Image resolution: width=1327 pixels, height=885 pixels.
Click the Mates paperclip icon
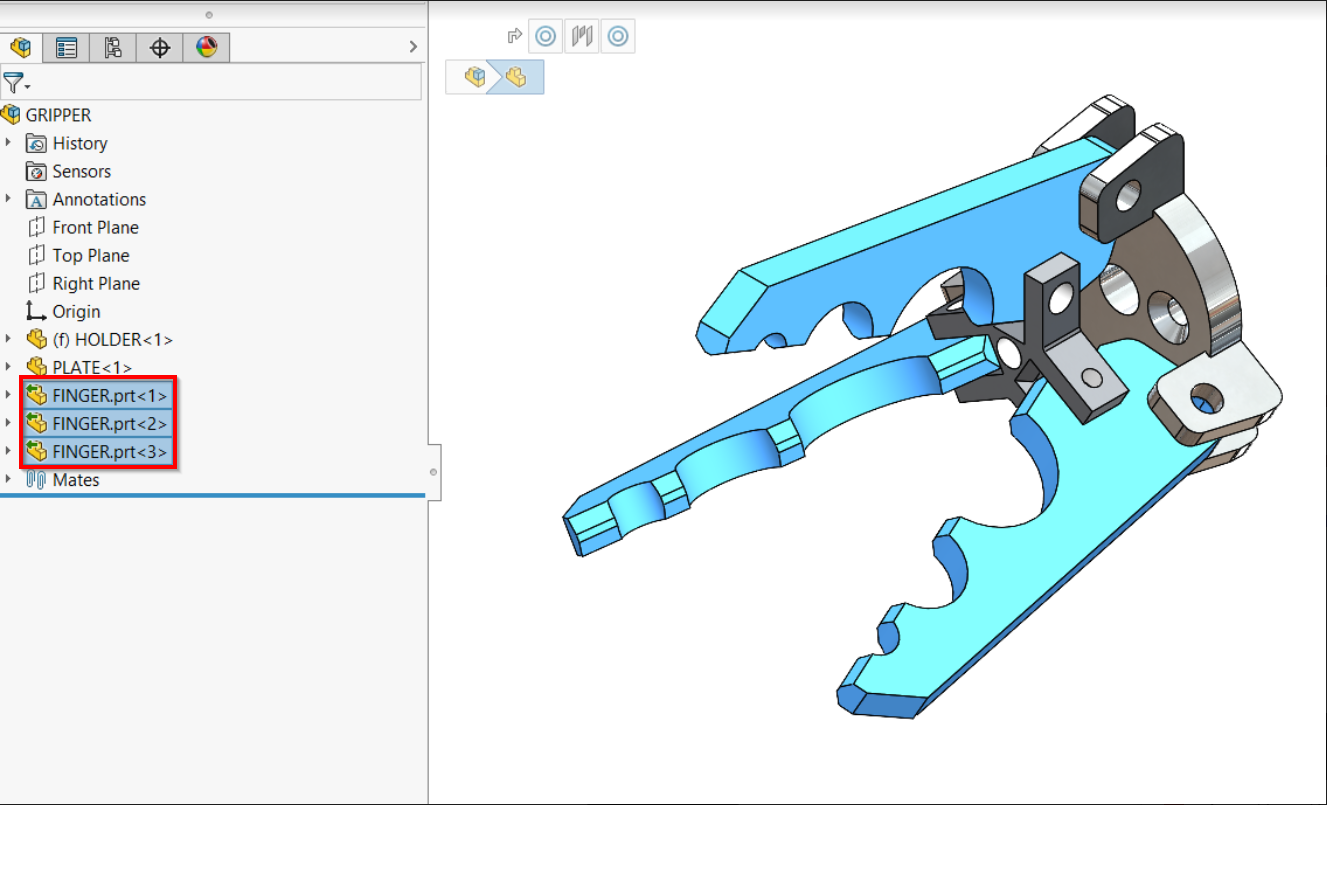[37, 479]
